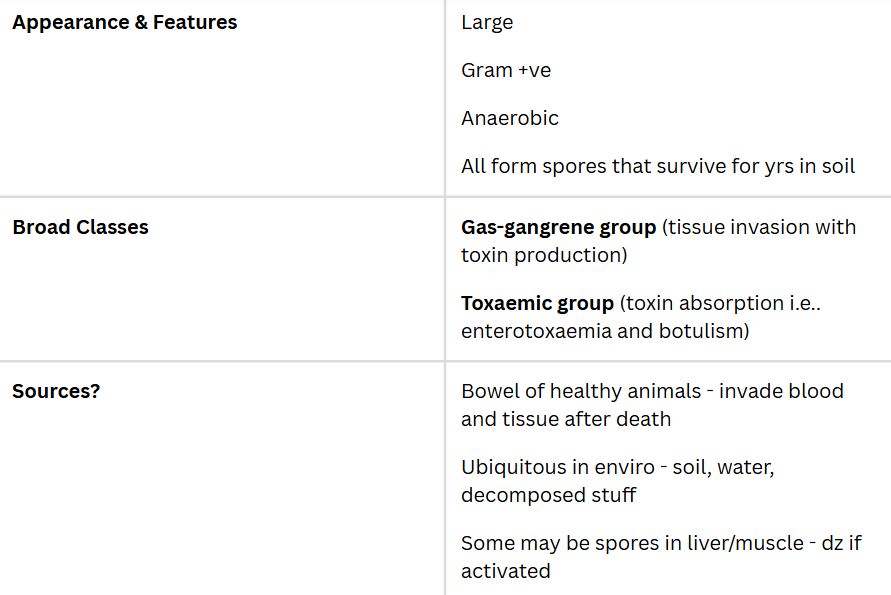The image size is (891, 595).
Task: Select the "Broad Classes" row heading
Action: 80,227
